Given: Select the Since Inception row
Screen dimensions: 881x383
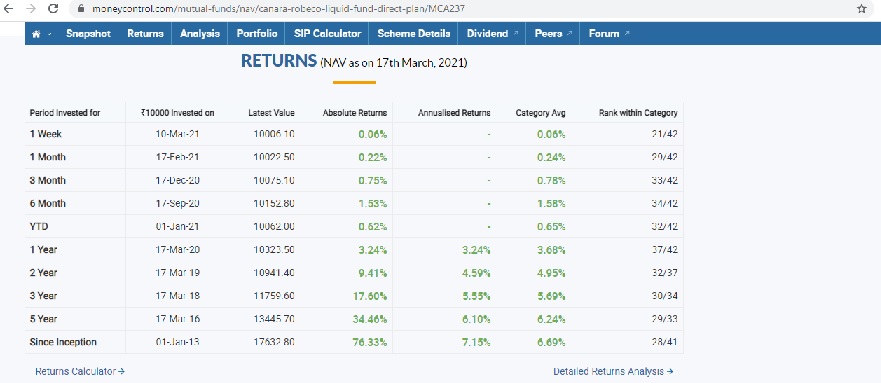Looking at the screenshot, I should tap(354, 342).
